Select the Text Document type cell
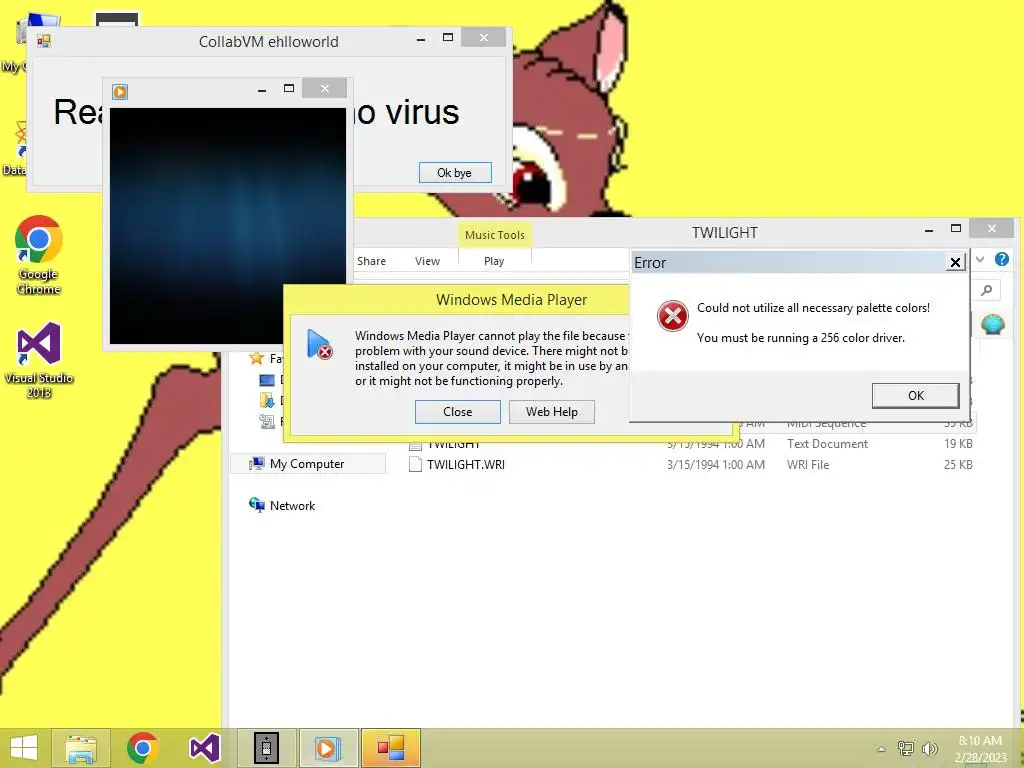This screenshot has width=1024, height=768. point(827,444)
